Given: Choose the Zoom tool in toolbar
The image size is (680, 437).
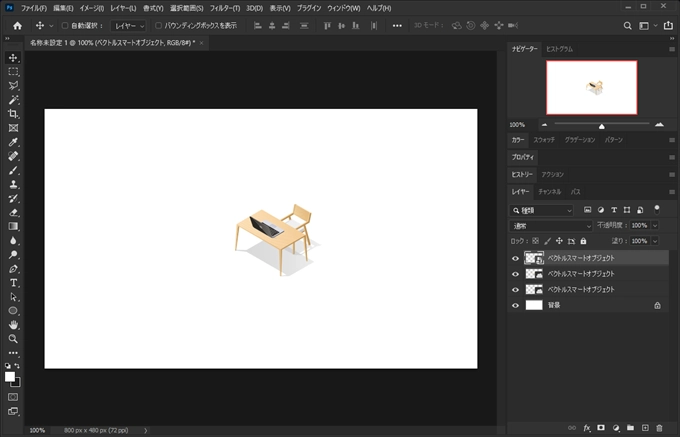Looking at the screenshot, I should tap(13, 339).
